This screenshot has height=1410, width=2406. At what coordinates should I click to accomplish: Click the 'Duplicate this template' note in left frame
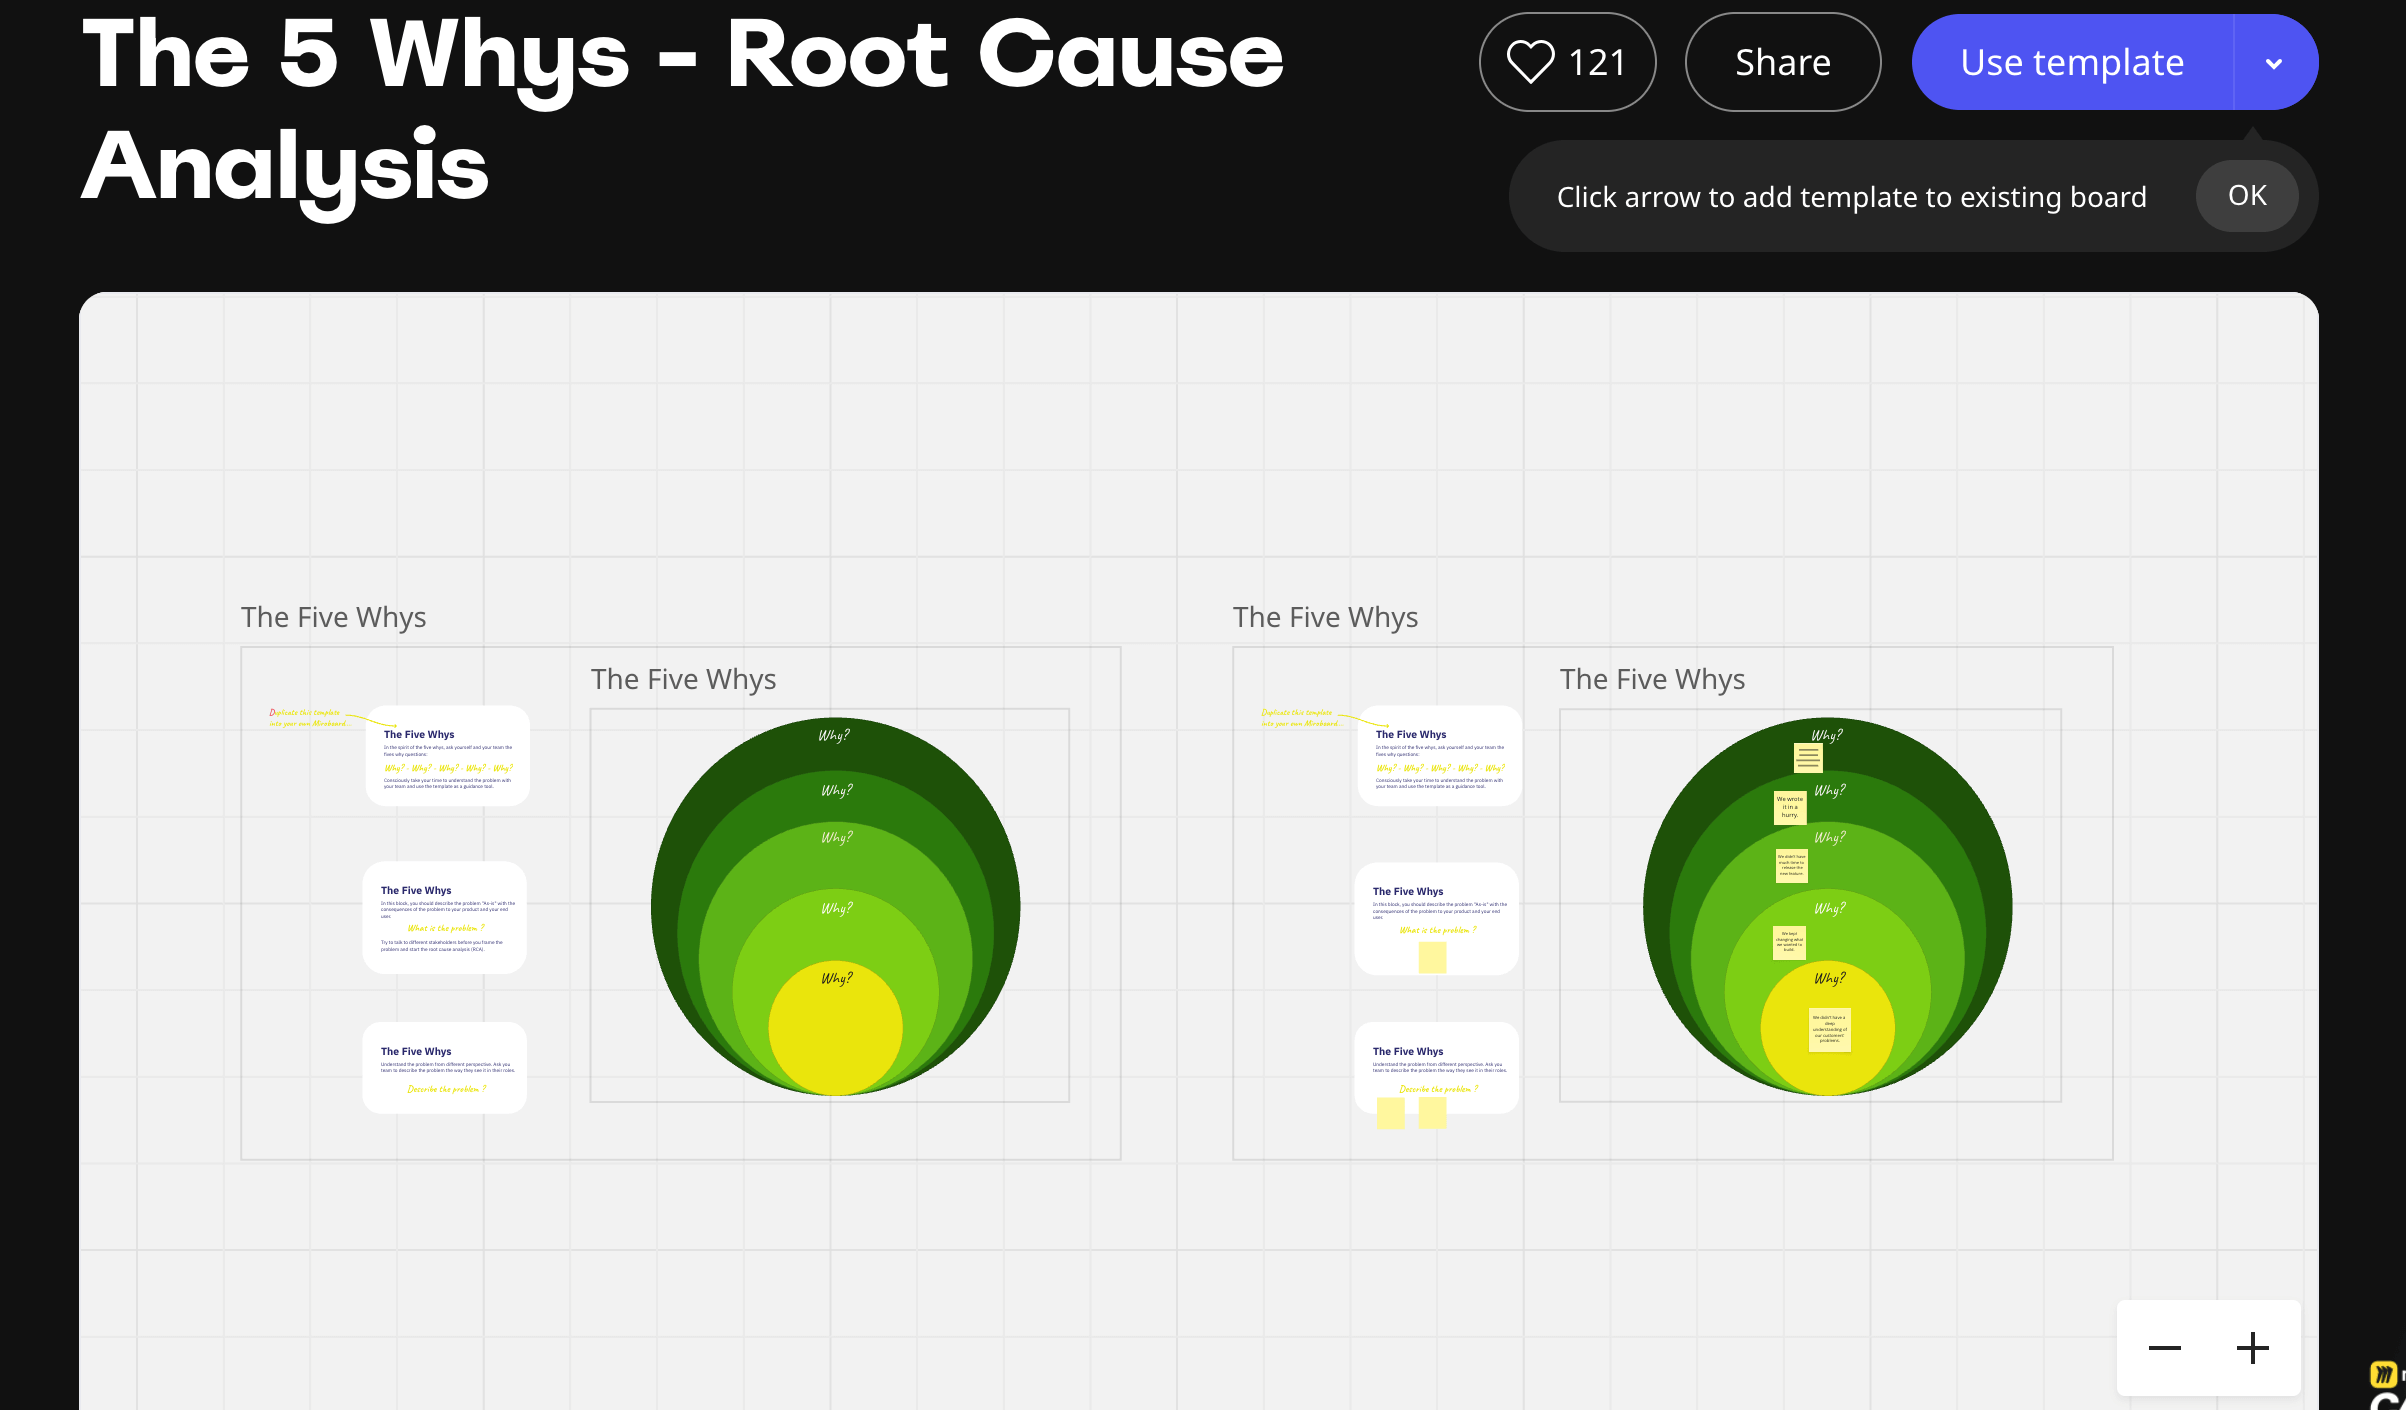(306, 718)
